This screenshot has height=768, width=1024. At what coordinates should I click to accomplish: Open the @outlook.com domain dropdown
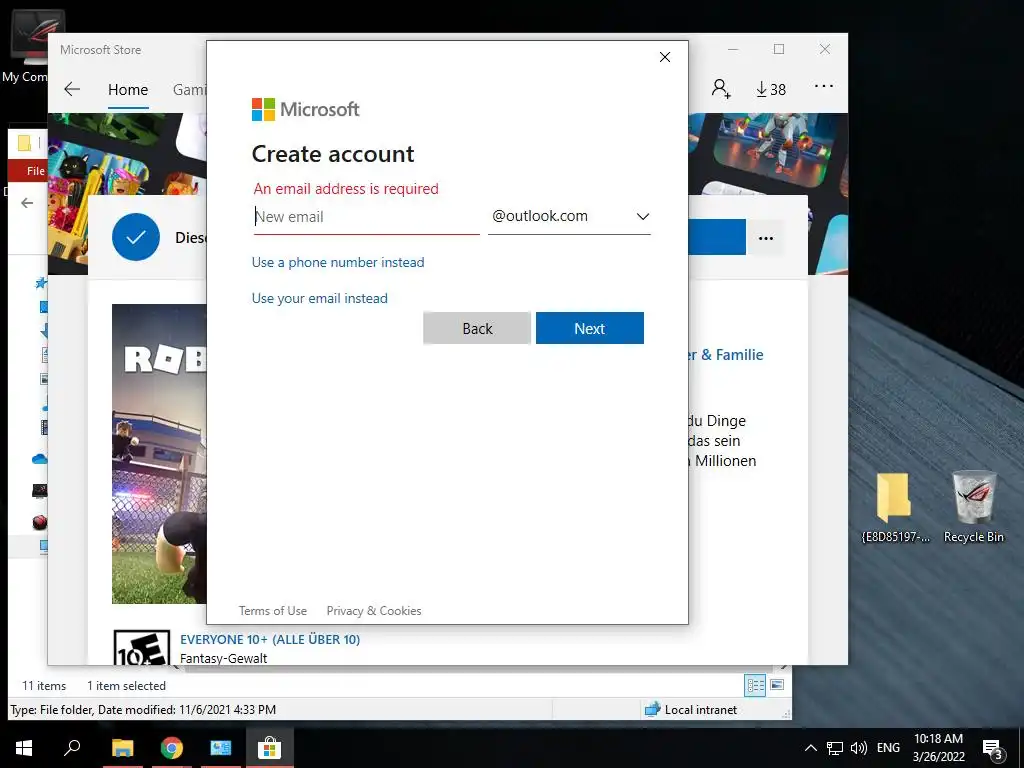pos(569,217)
